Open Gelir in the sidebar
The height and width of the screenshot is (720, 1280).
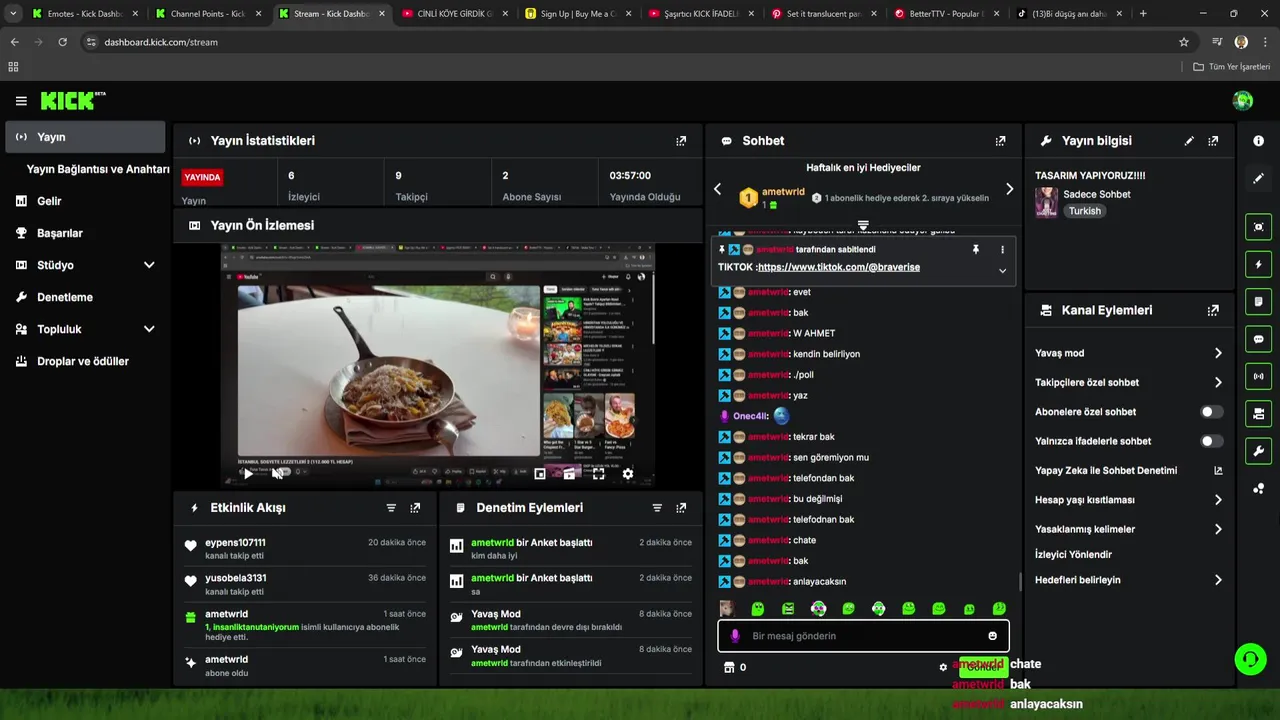click(x=85, y=201)
